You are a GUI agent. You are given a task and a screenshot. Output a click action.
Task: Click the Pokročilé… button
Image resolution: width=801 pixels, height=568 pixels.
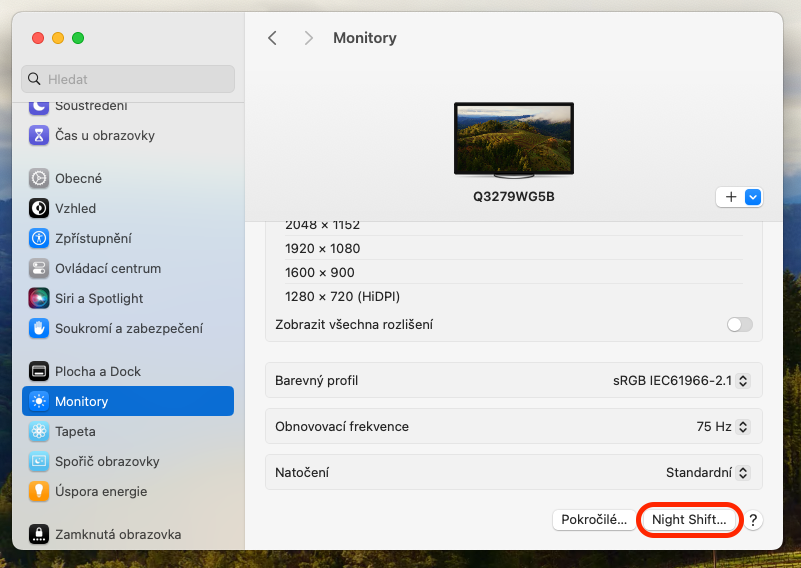point(594,520)
